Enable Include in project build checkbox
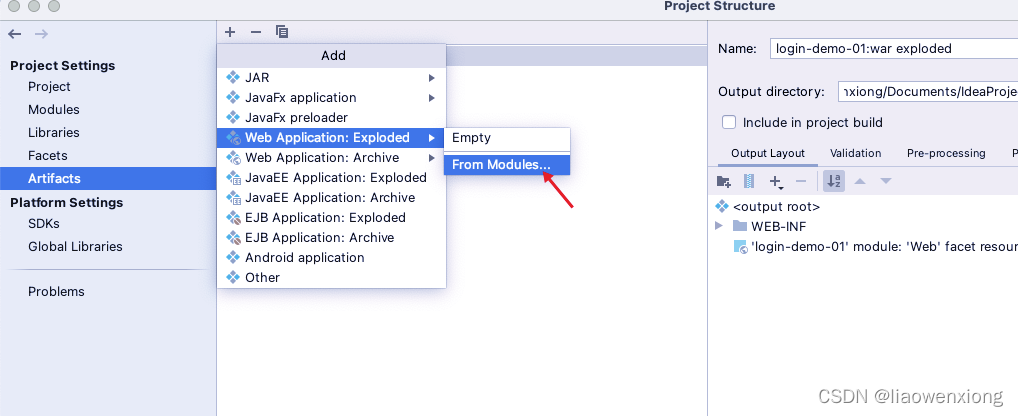Image resolution: width=1018 pixels, height=416 pixels. tap(730, 122)
